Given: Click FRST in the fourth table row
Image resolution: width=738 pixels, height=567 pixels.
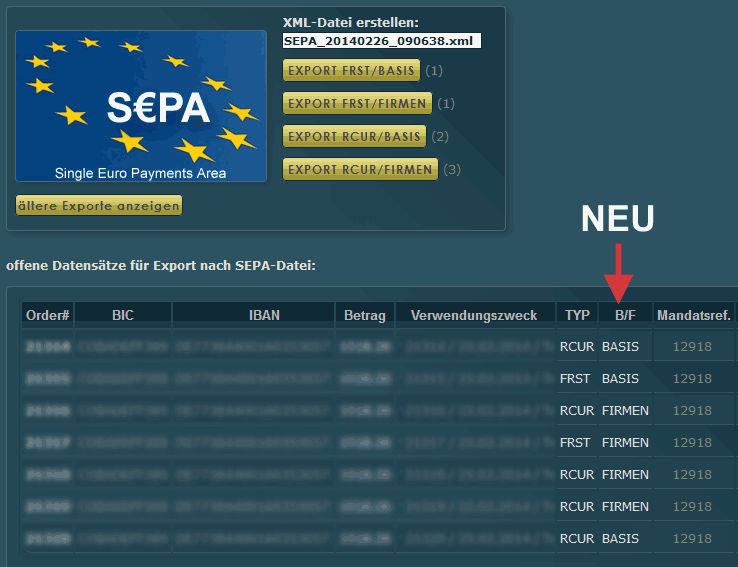Looking at the screenshot, I should coord(575,443).
